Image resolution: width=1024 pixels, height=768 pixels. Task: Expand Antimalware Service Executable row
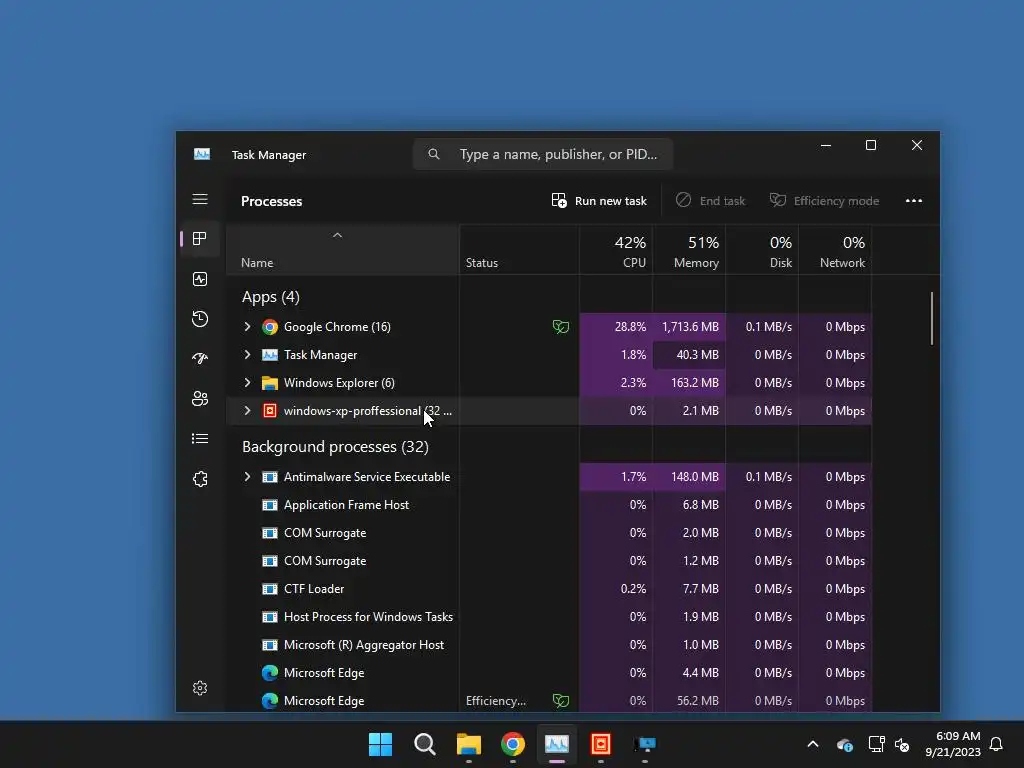tap(248, 477)
